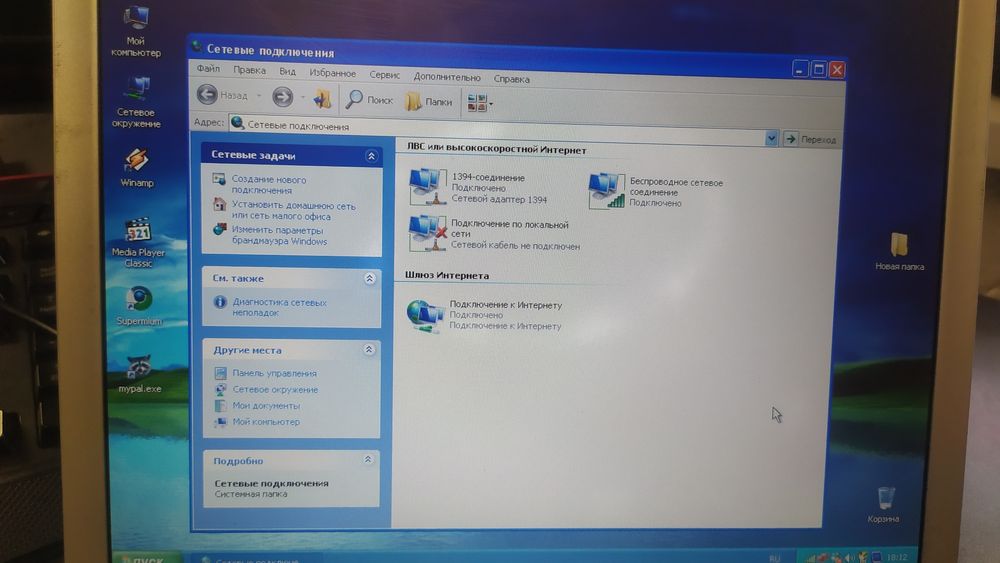Open the Дополнительно menu
This screenshot has width=1000, height=563.
[446, 77]
